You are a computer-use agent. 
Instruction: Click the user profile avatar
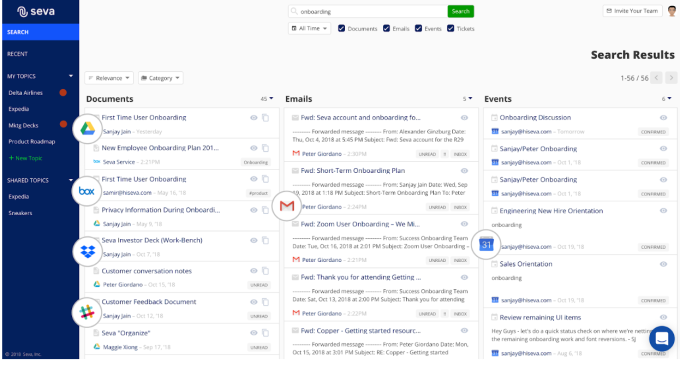pyautogui.click(x=671, y=11)
